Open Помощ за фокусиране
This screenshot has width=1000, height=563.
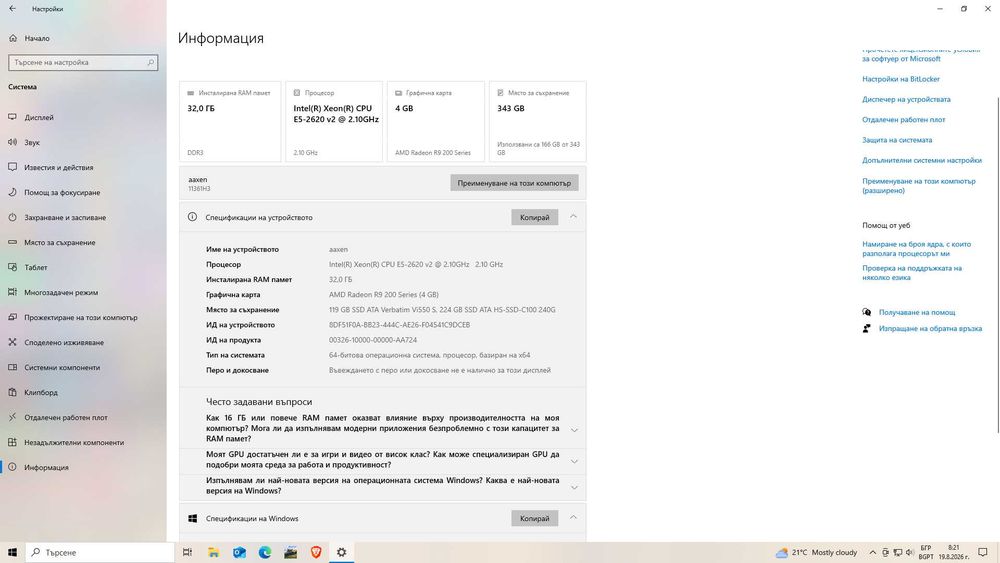[62, 192]
